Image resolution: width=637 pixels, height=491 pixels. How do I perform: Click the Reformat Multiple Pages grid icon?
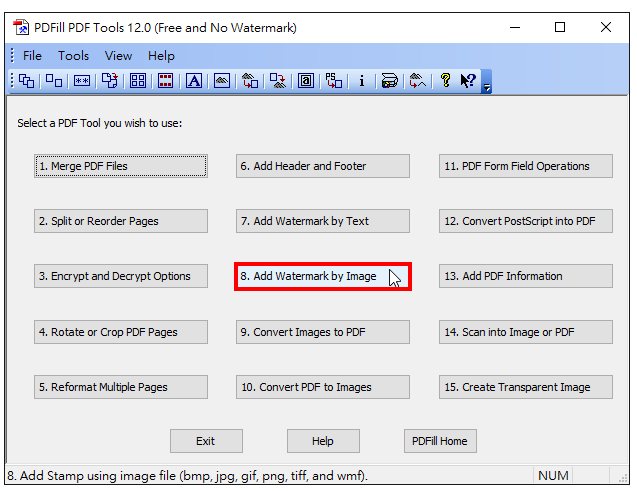point(138,81)
